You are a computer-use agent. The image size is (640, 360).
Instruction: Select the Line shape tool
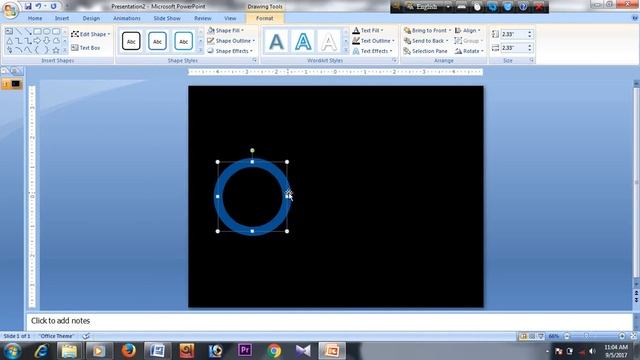pos(18,31)
